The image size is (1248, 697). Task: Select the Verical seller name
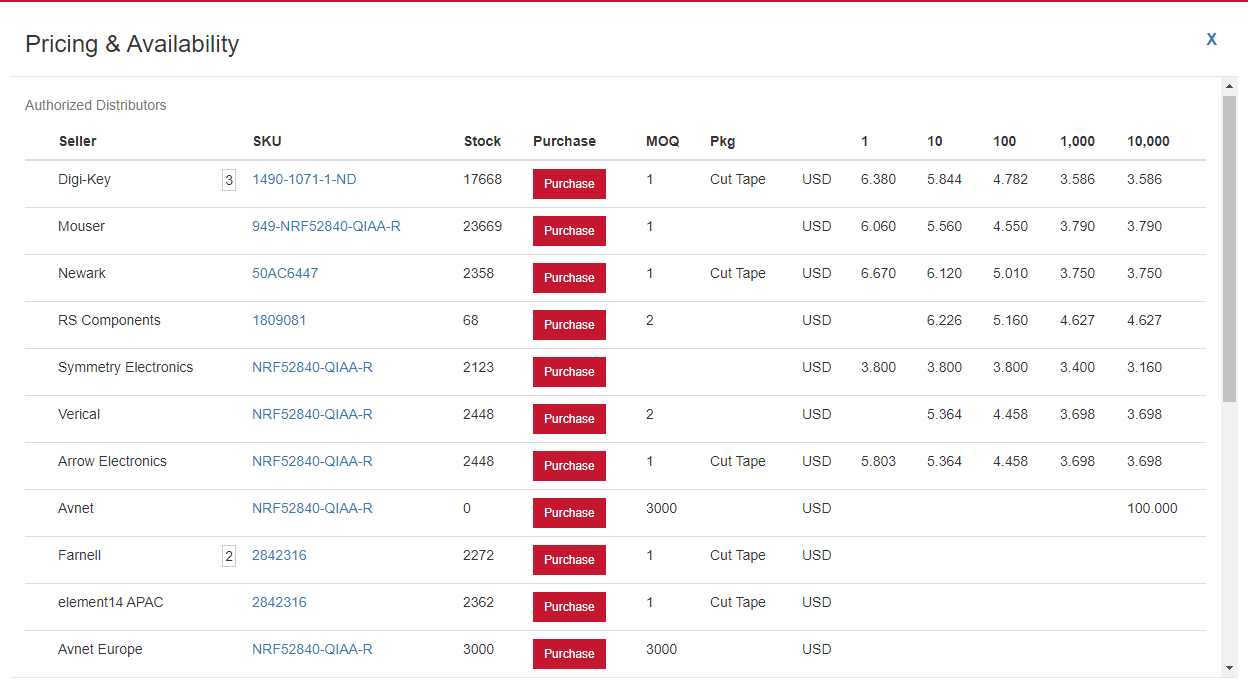(x=79, y=415)
